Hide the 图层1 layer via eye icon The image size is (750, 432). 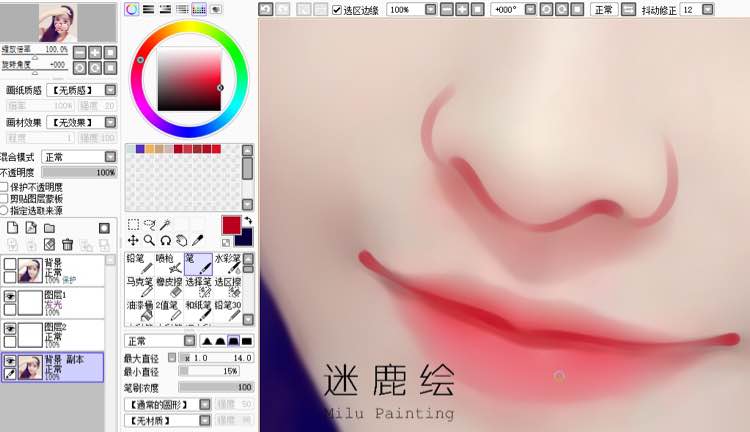(x=9, y=297)
